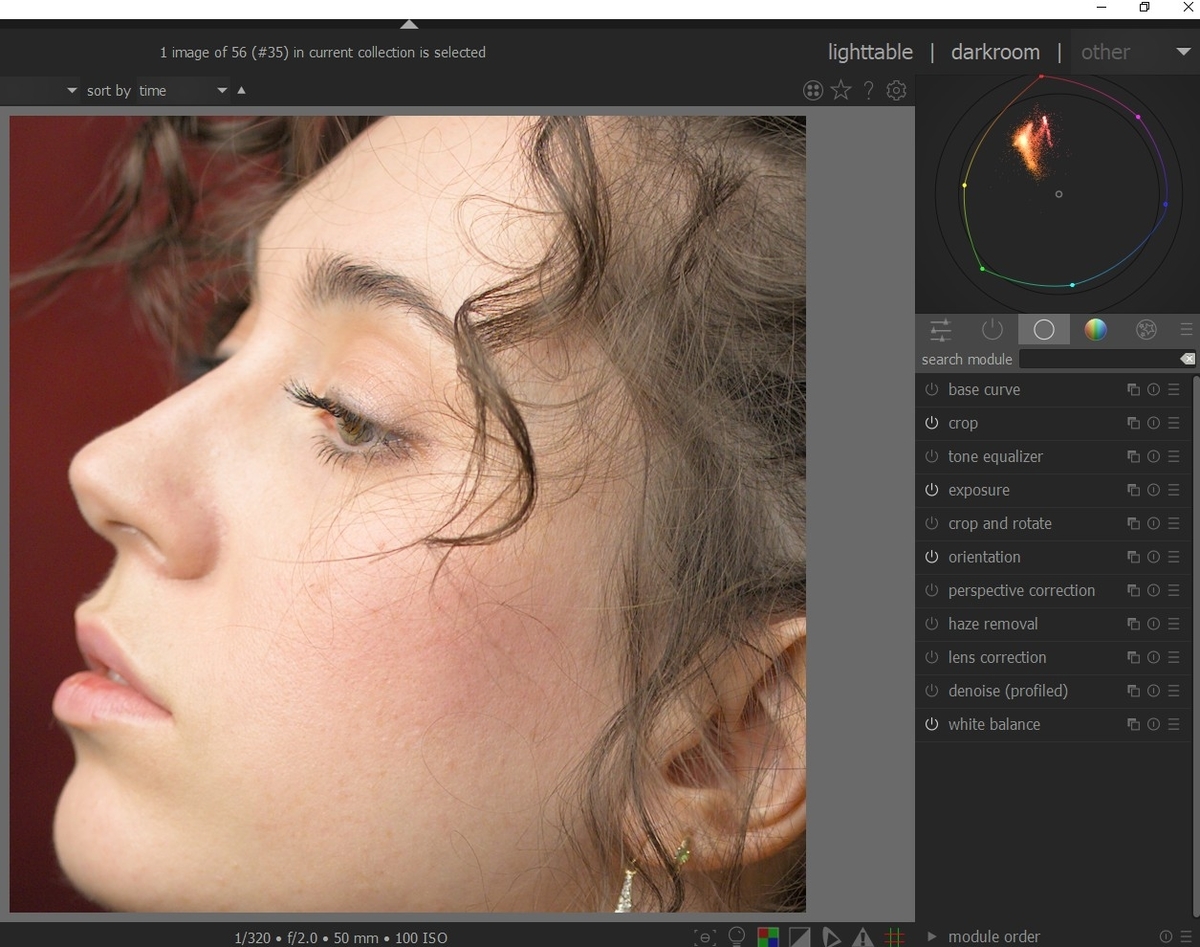The width and height of the screenshot is (1200, 947).
Task: Reset white balance parameters
Action: coord(1153,724)
